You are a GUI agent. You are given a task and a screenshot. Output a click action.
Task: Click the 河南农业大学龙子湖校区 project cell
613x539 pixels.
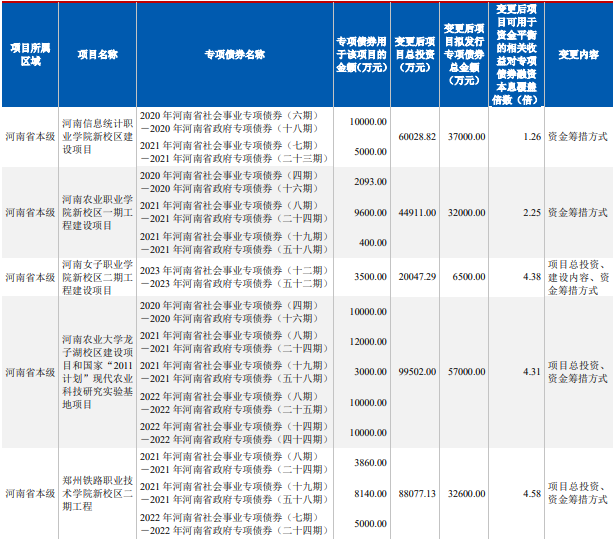(x=98, y=372)
